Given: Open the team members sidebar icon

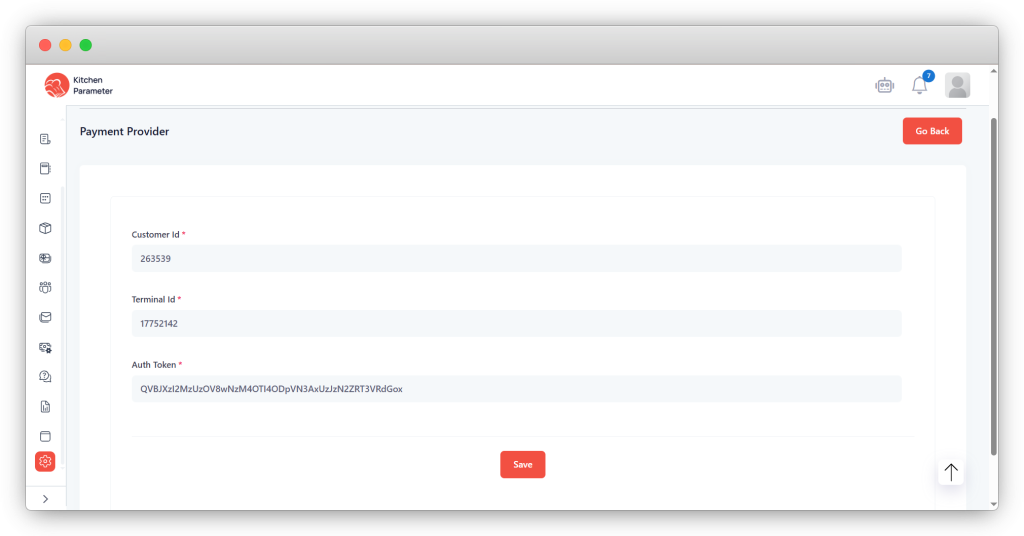Looking at the screenshot, I should pos(45,287).
